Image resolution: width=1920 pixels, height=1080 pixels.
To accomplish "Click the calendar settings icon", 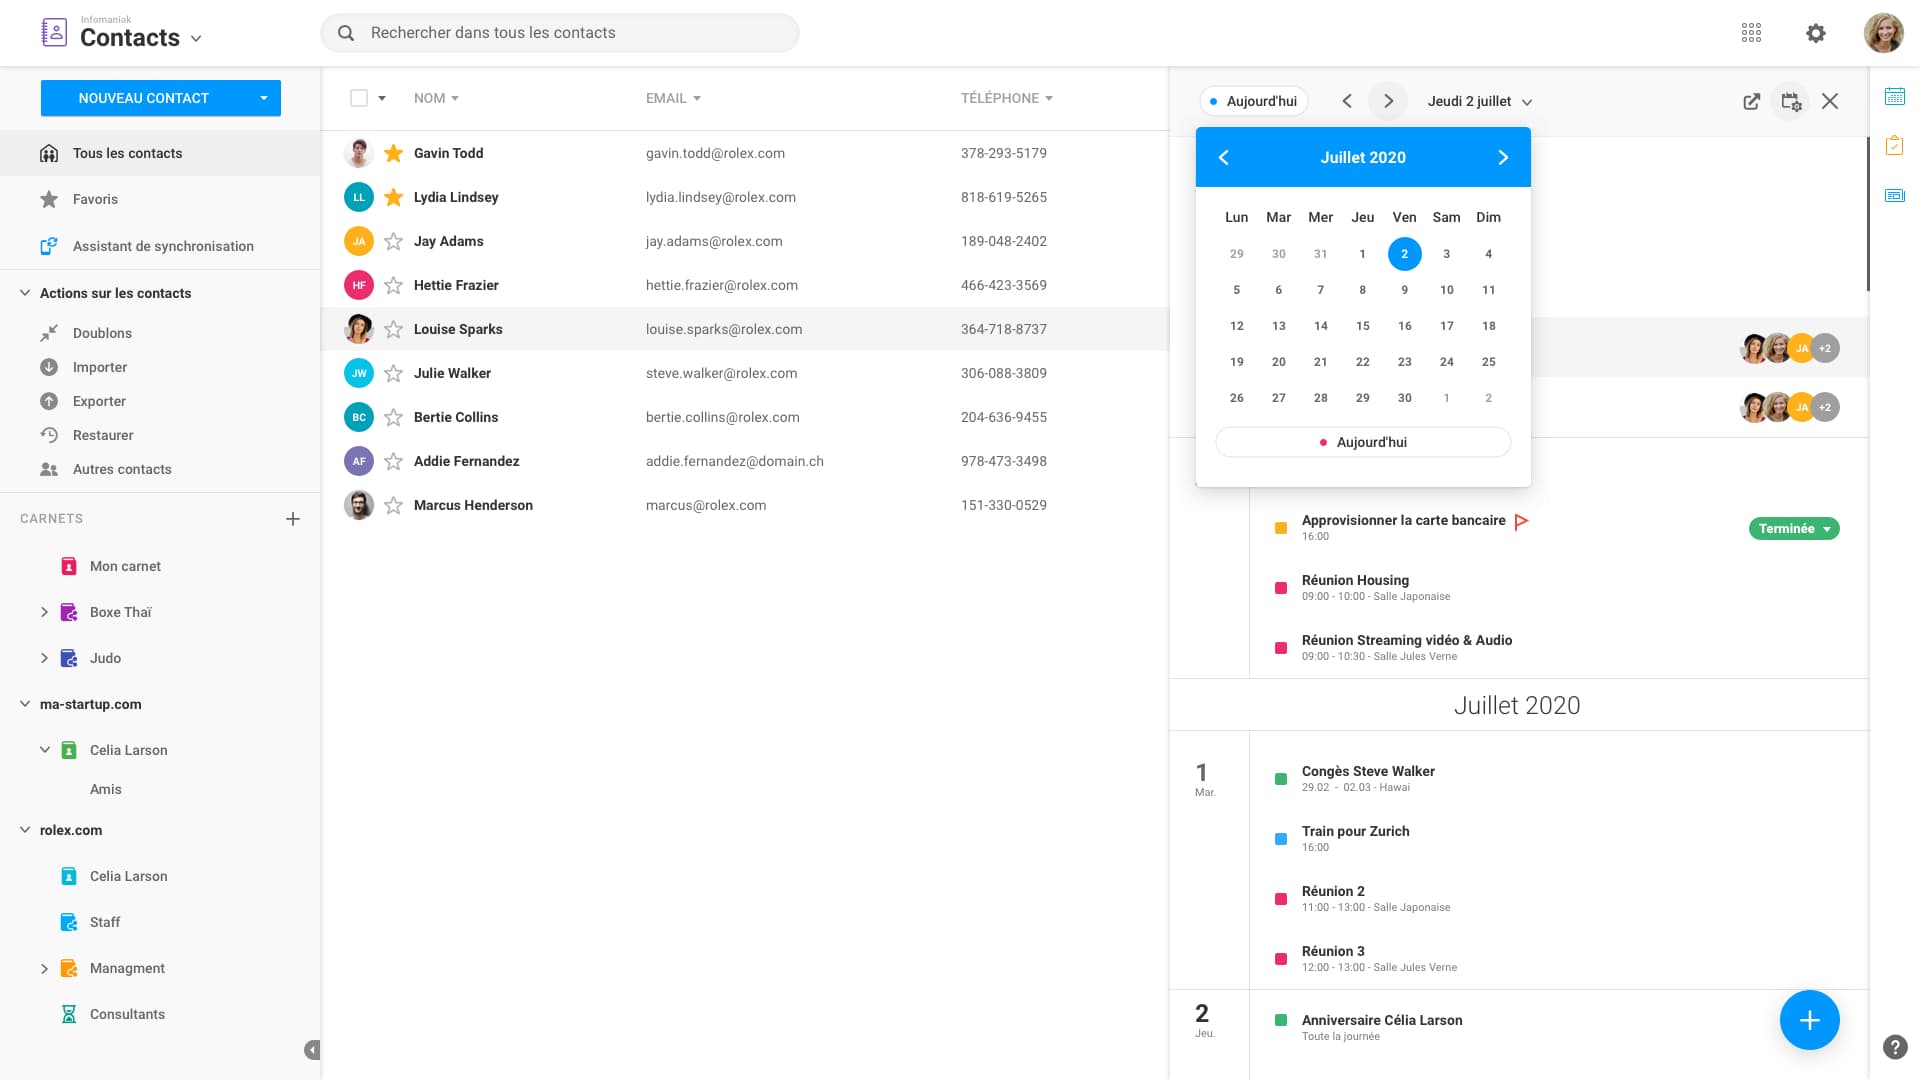I will click(1791, 101).
